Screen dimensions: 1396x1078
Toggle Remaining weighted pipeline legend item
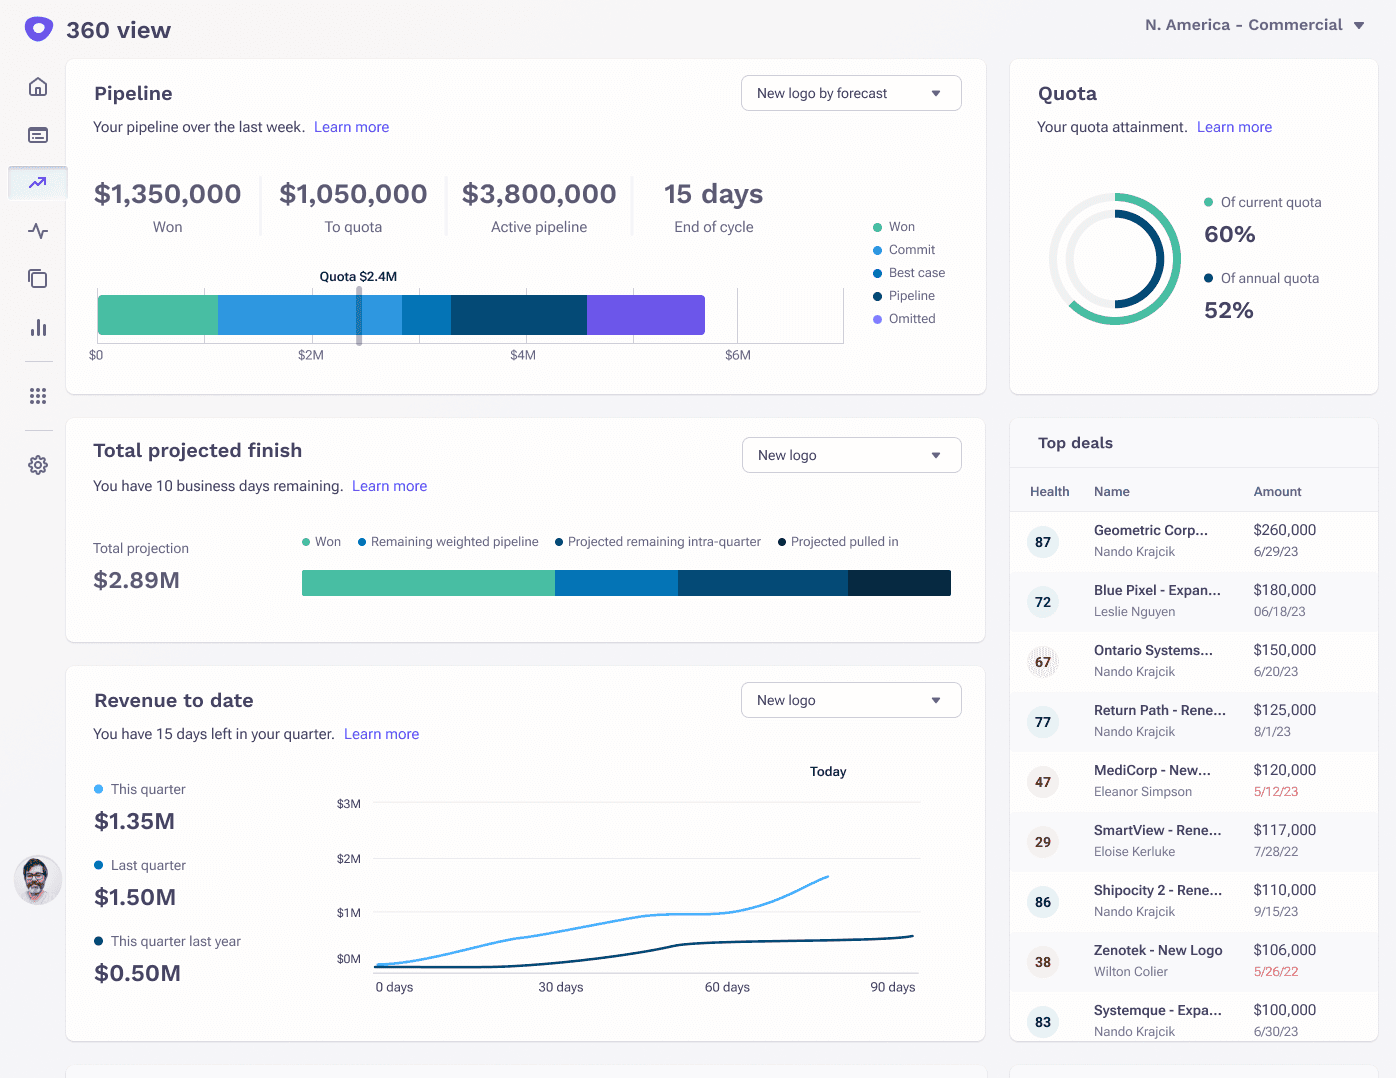point(447,541)
